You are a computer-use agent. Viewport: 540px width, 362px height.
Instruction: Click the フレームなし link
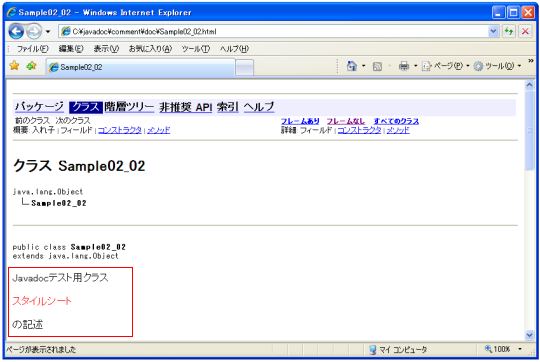pyautogui.click(x=346, y=121)
